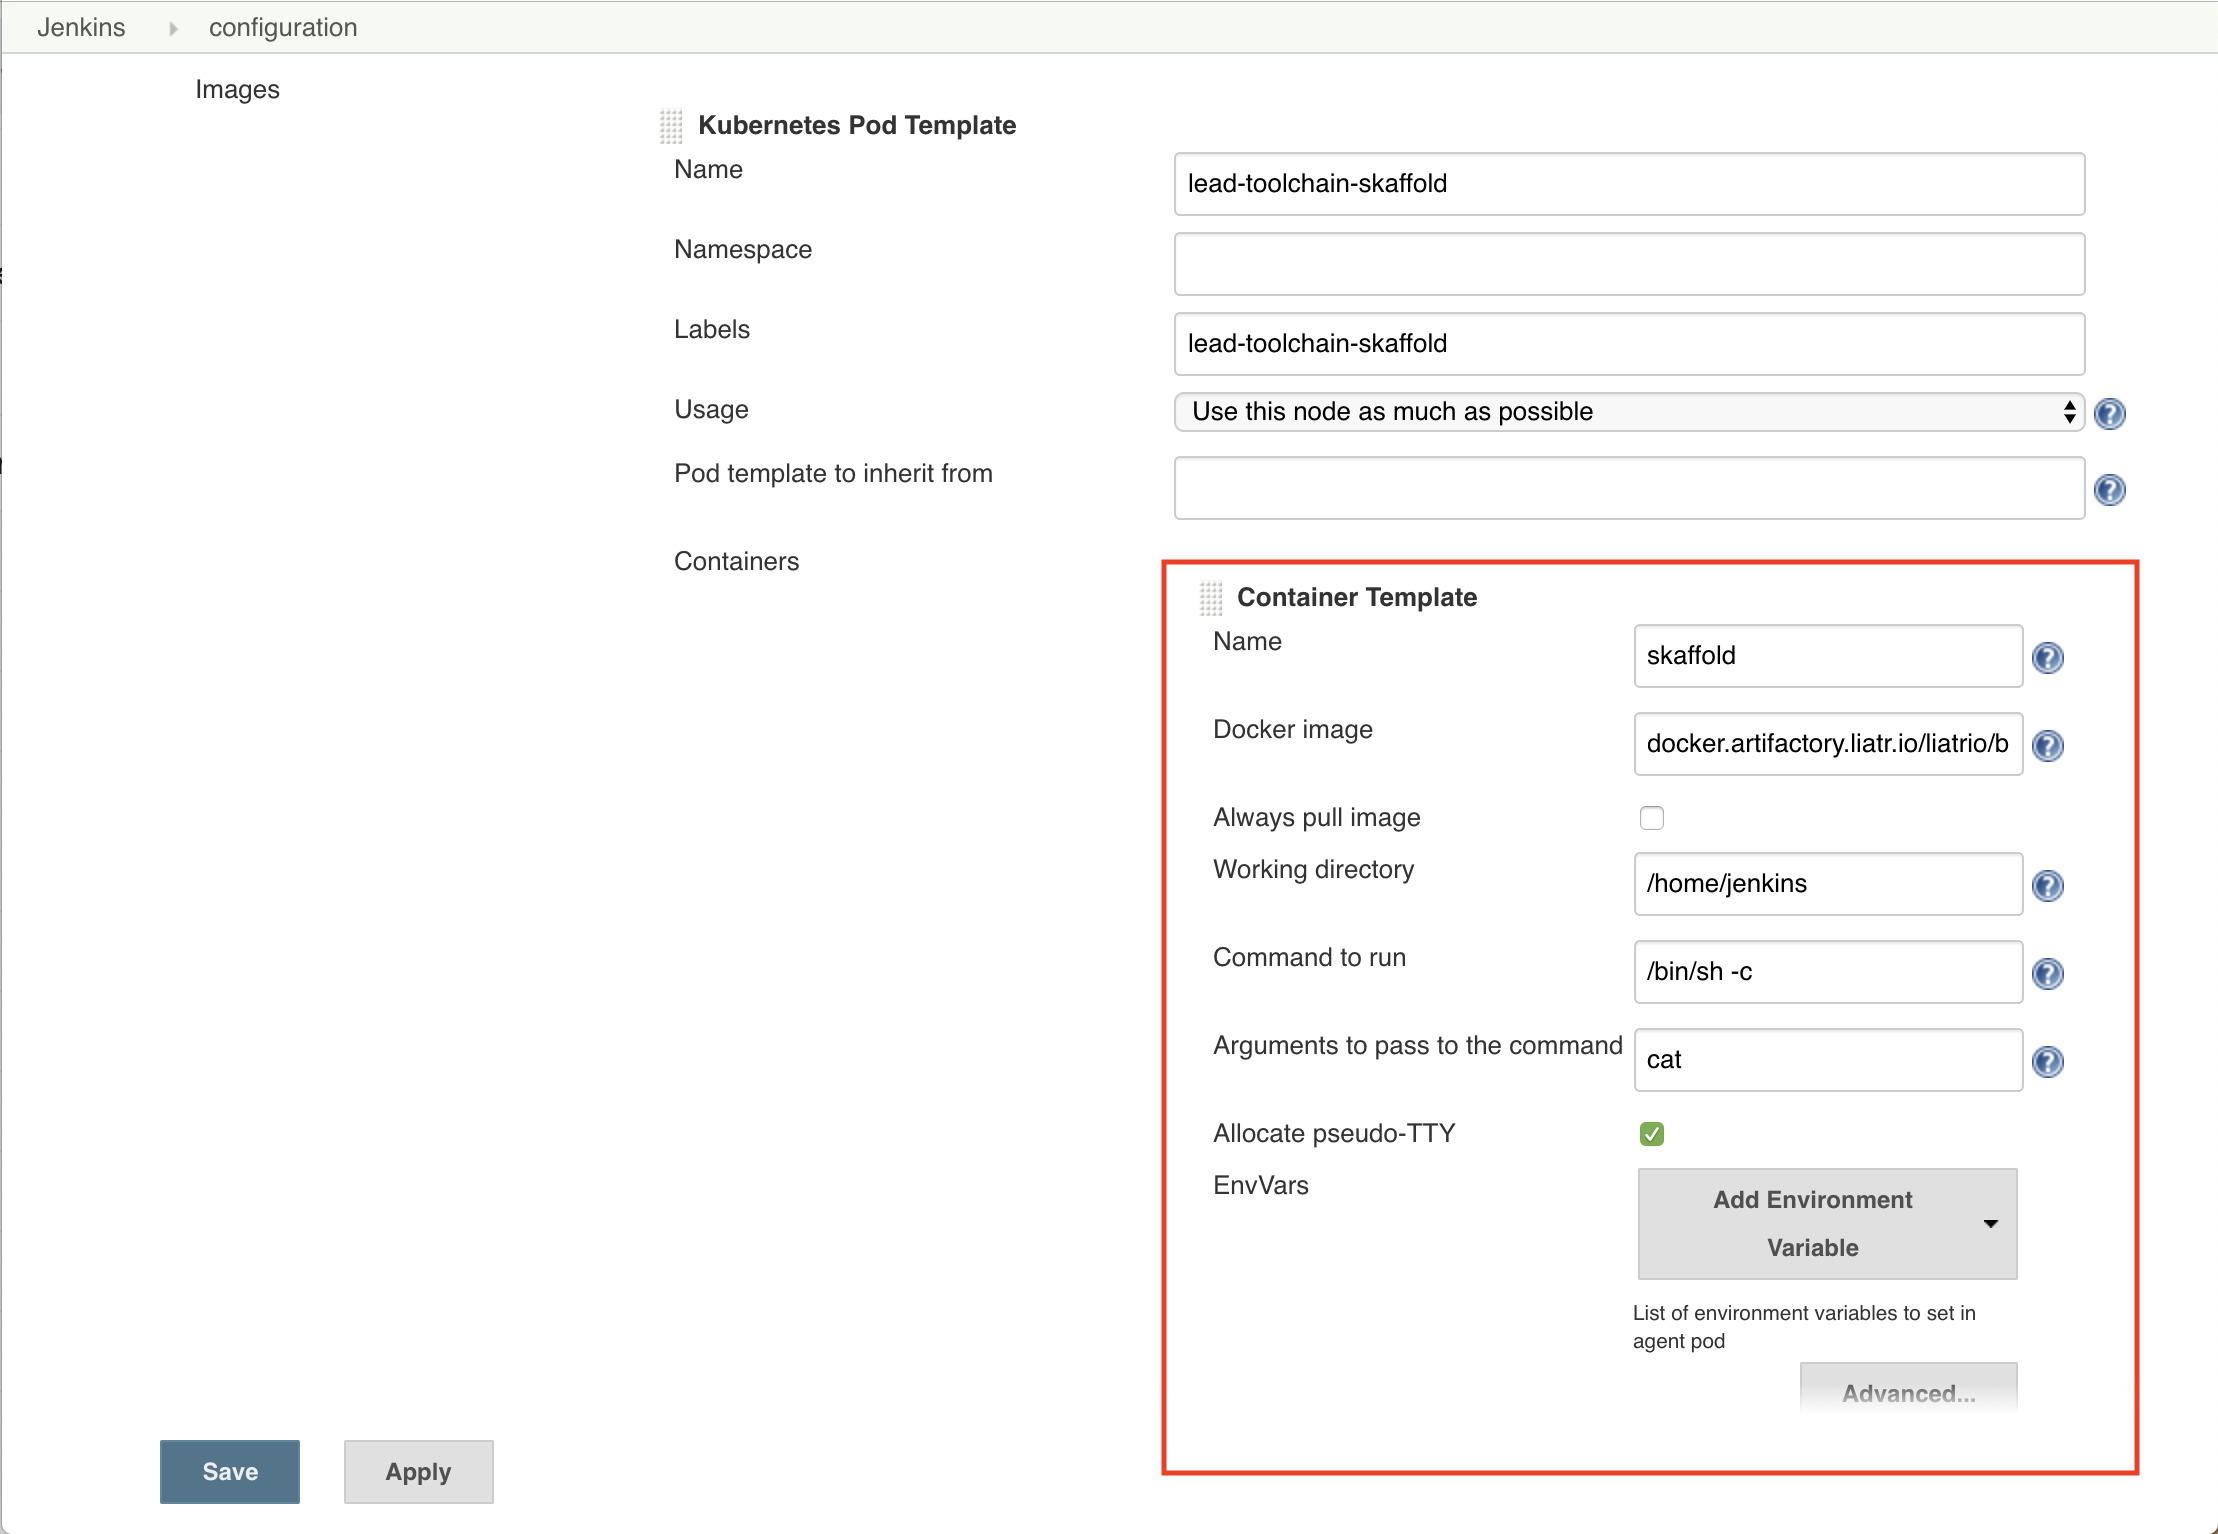The width and height of the screenshot is (2218, 1534).
Task: Click into the Namespace input field
Action: pyautogui.click(x=1628, y=264)
